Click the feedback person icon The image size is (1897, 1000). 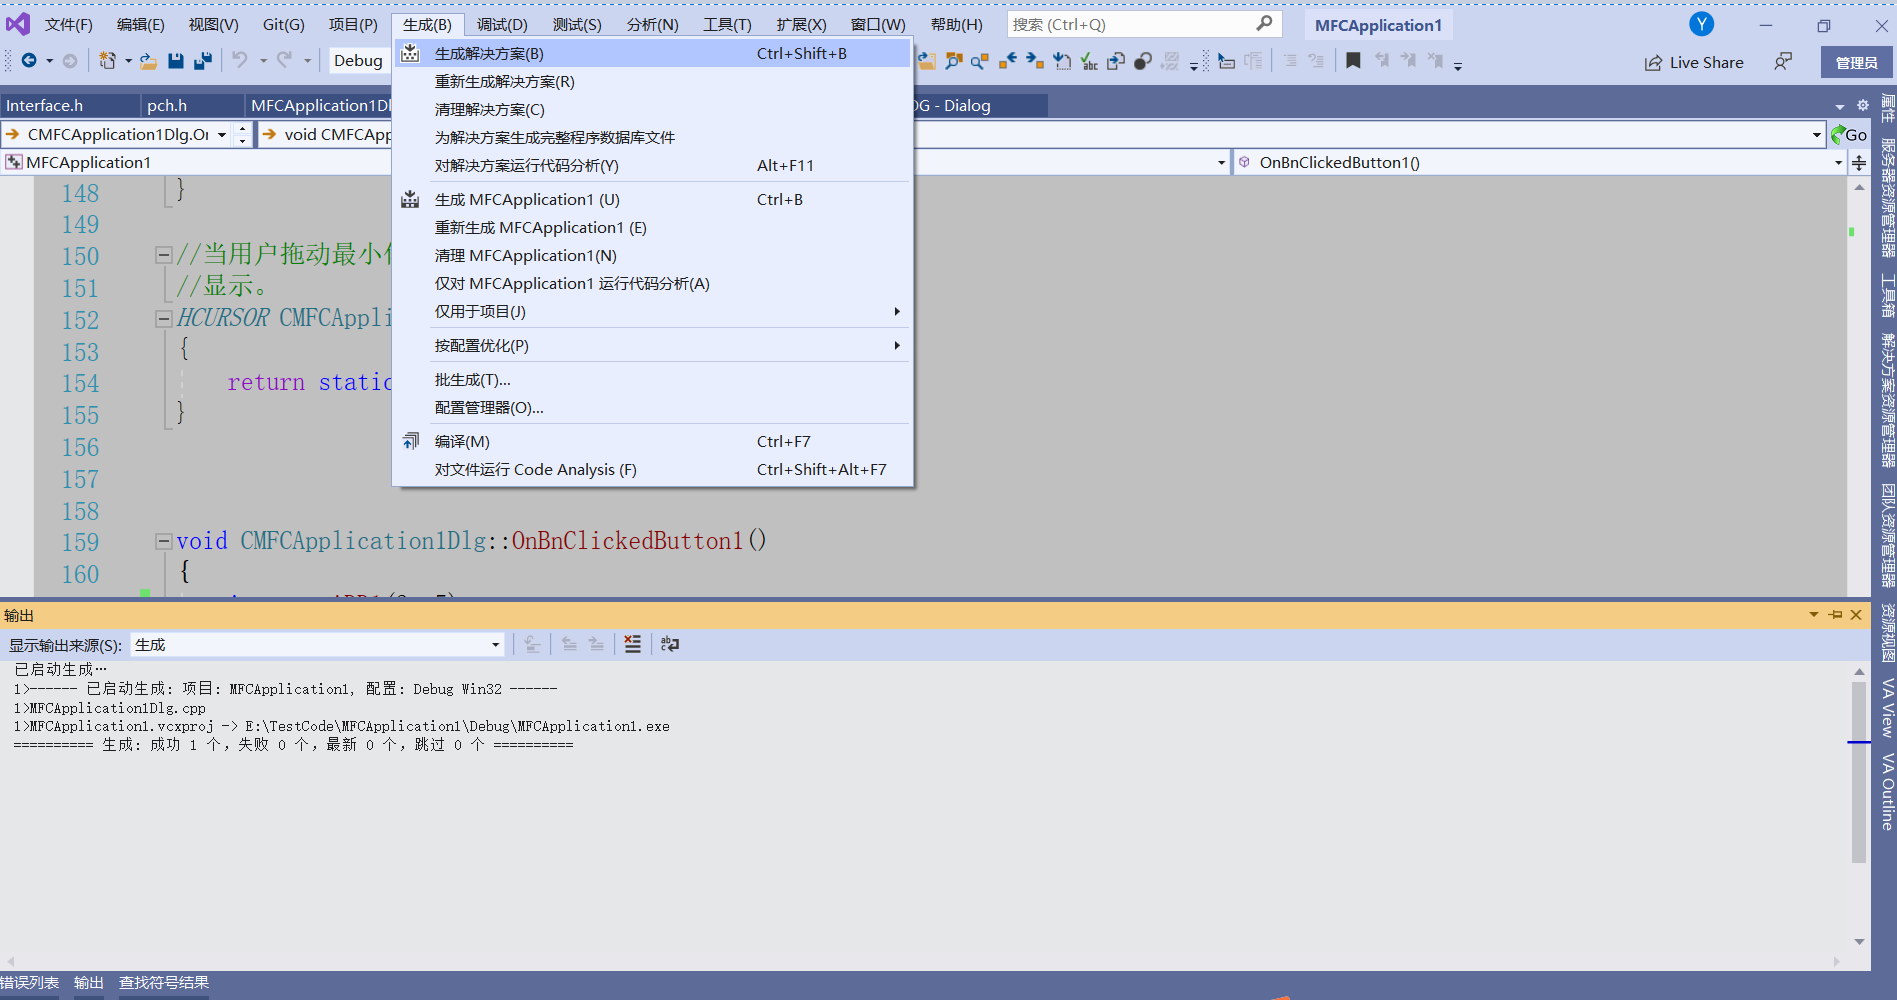tap(1783, 62)
